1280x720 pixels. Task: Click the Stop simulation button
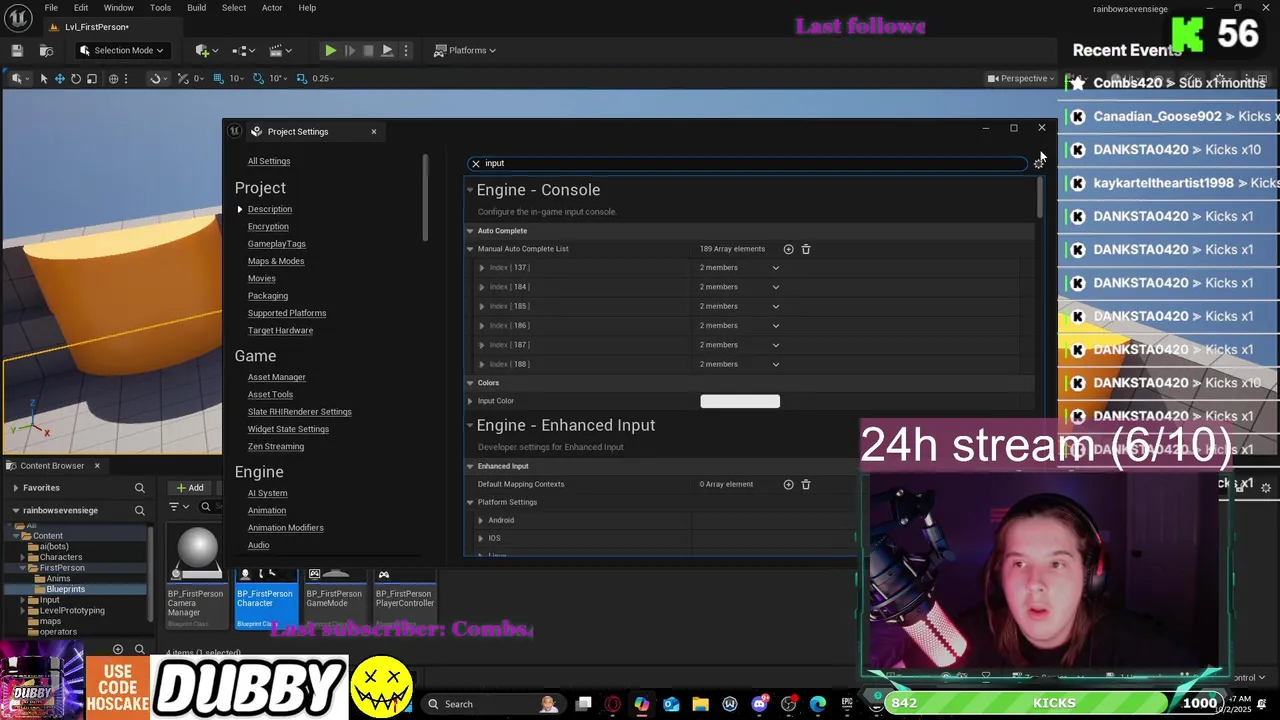click(x=368, y=50)
